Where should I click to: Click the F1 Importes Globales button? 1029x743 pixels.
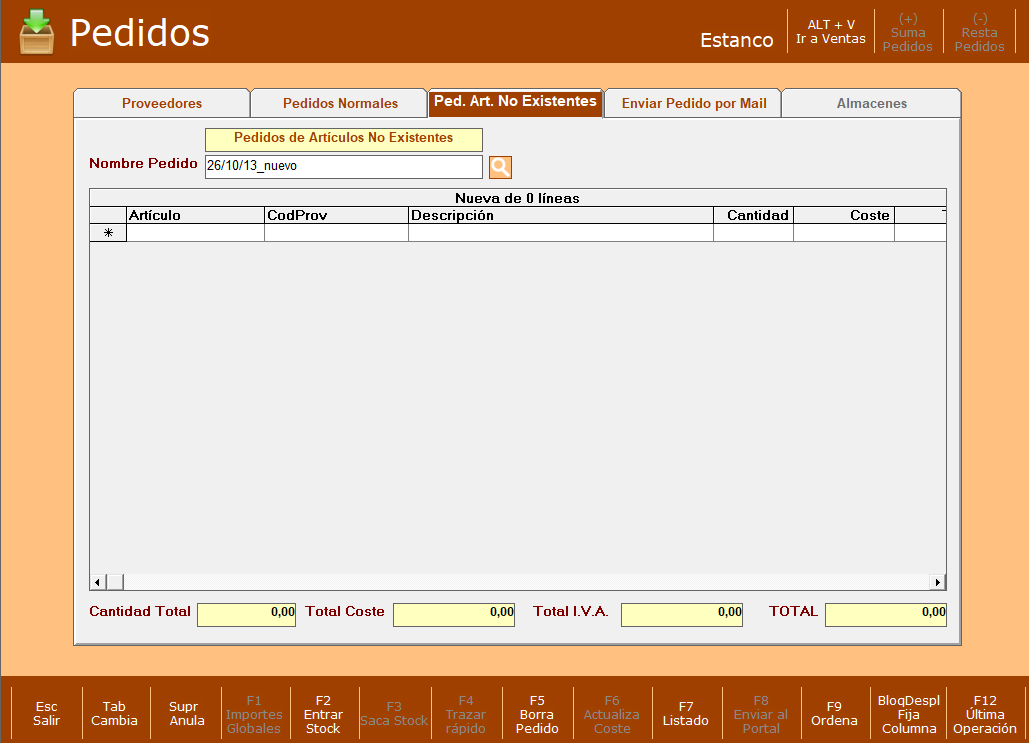coord(254,714)
